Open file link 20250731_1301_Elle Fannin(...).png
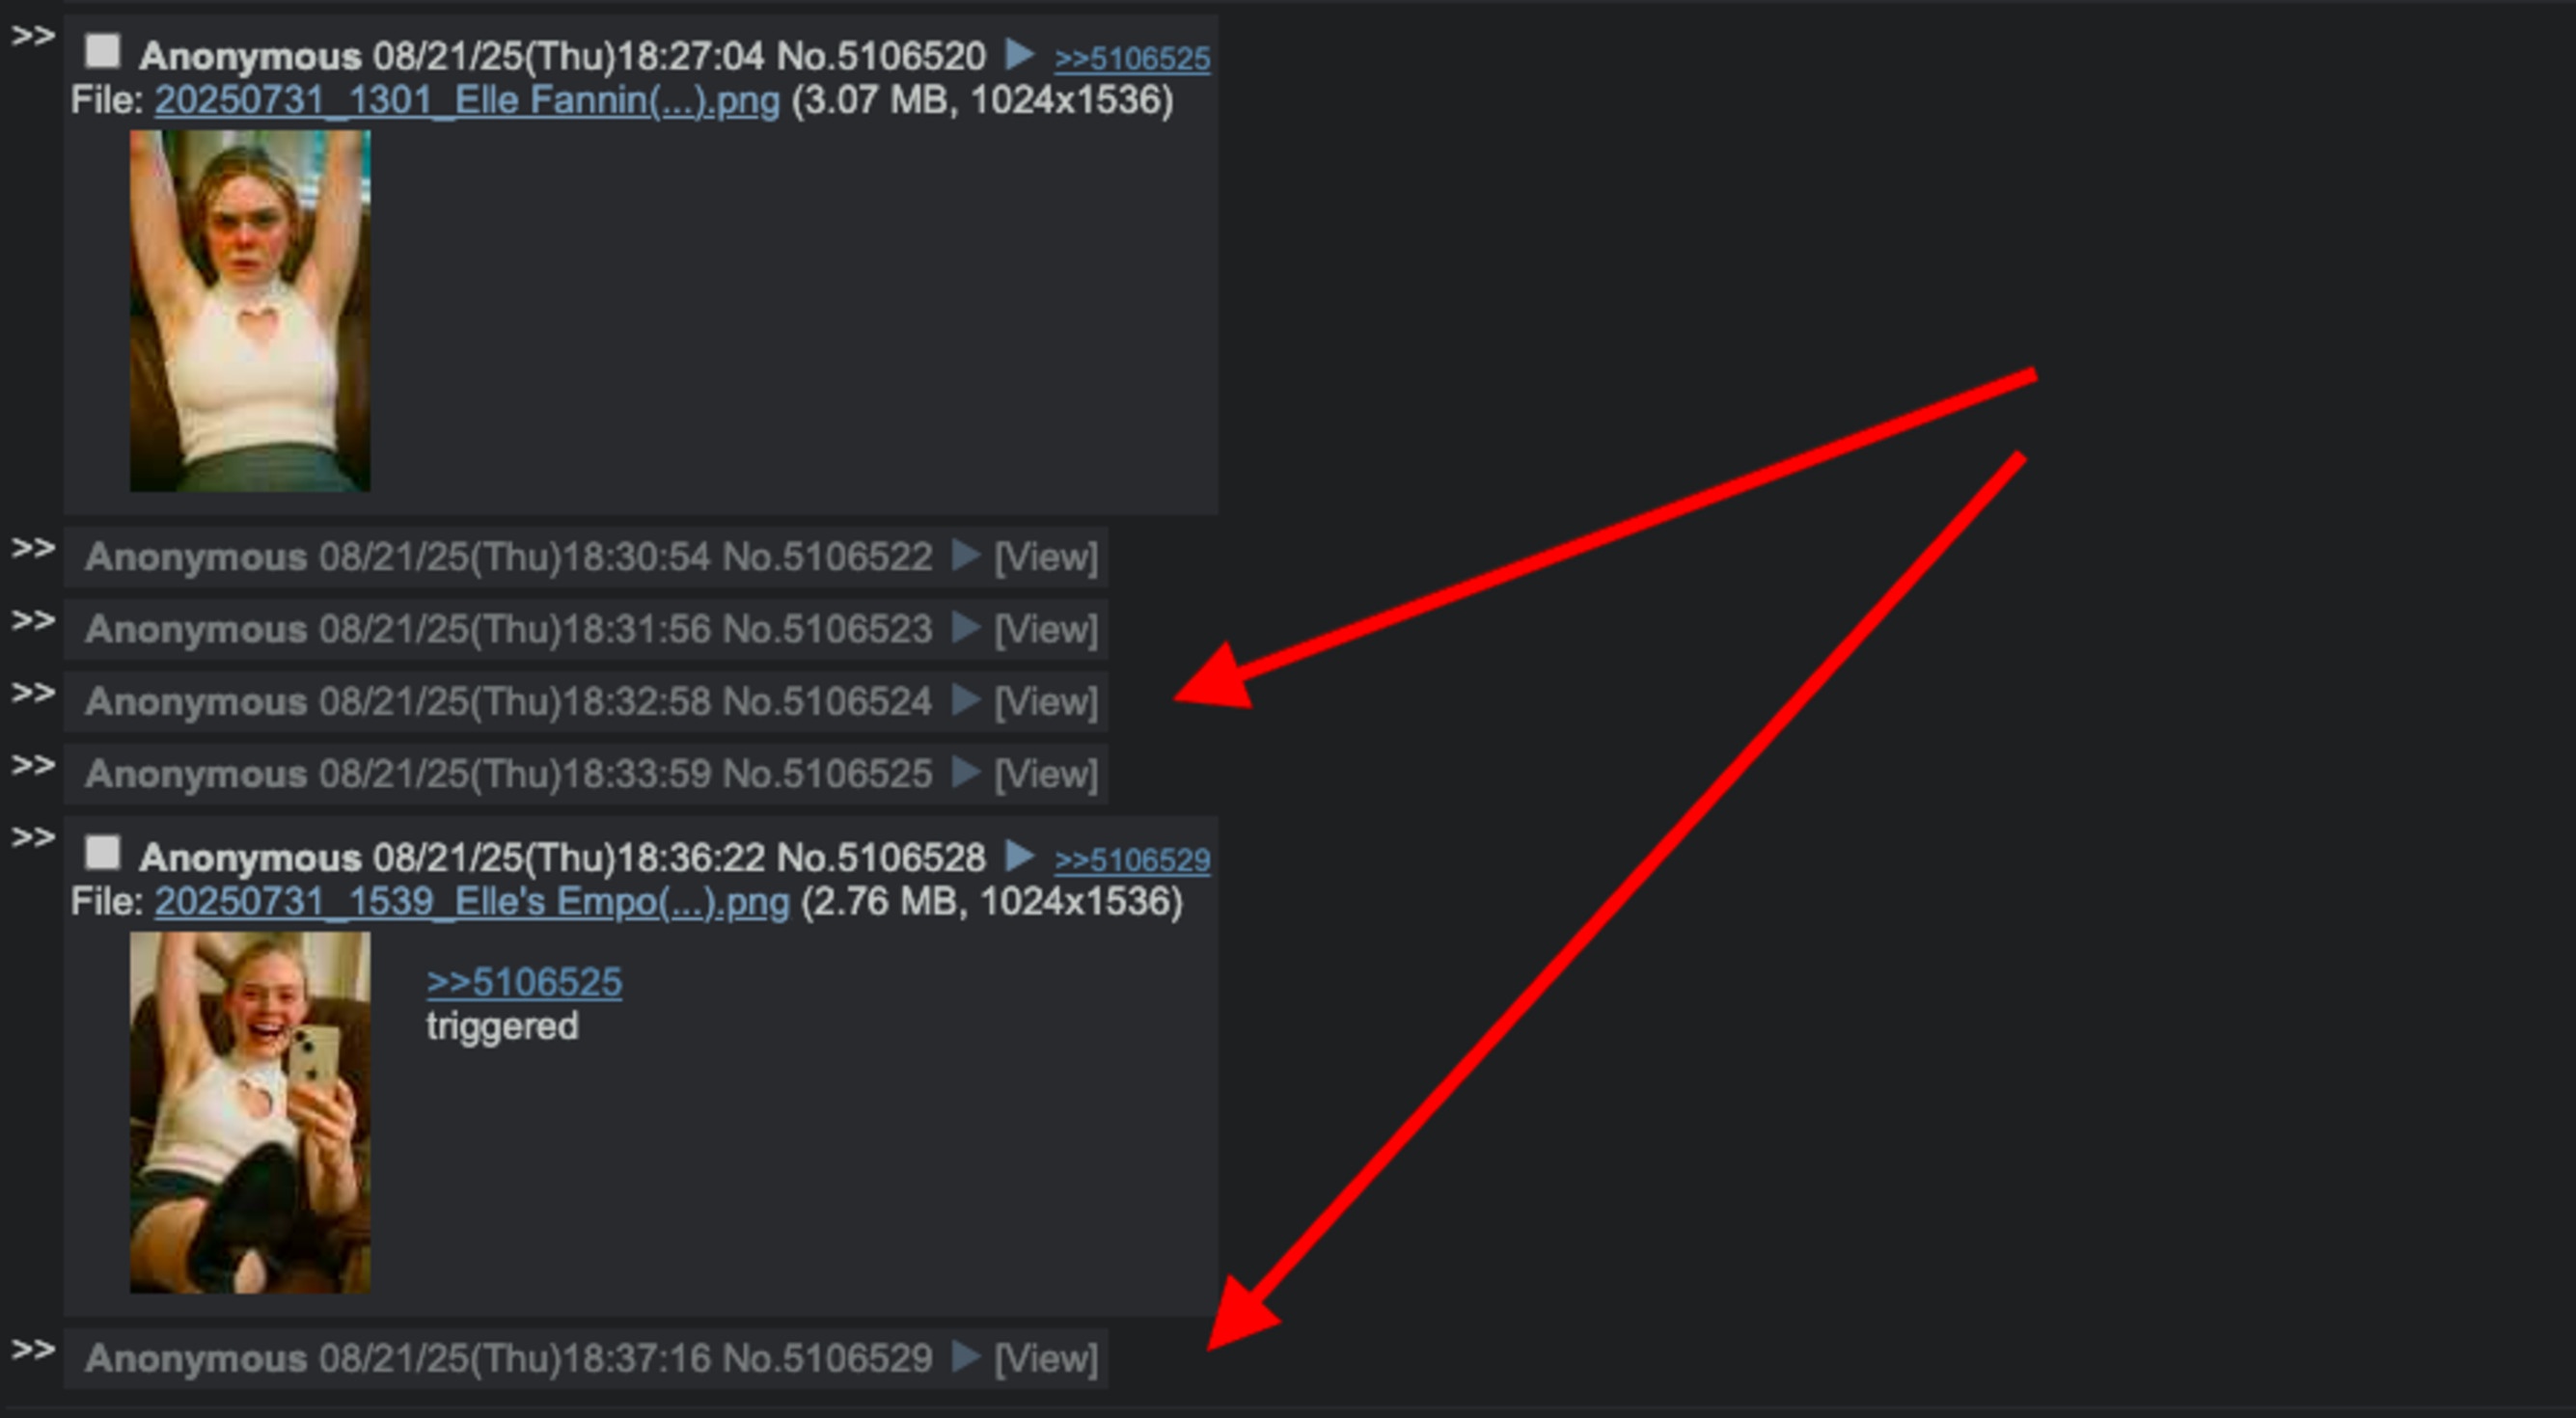Image resolution: width=2576 pixels, height=1418 pixels. click(x=467, y=101)
